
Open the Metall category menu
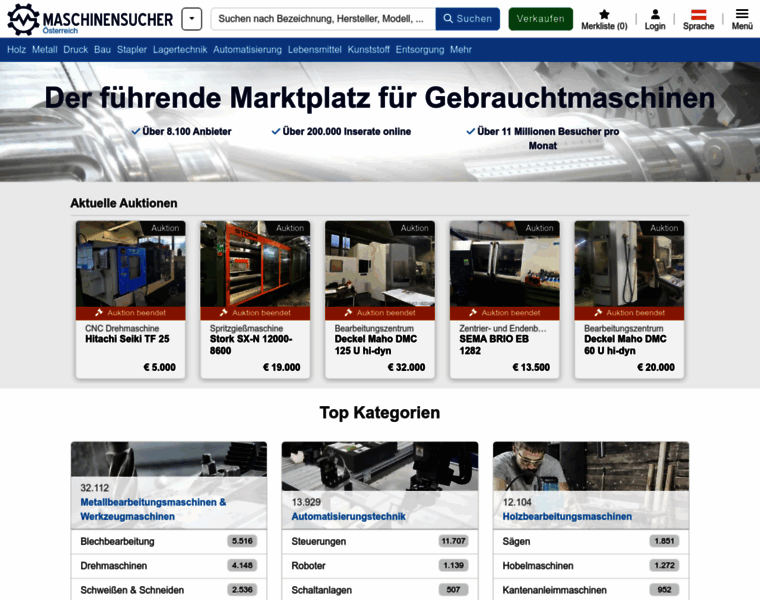coord(45,49)
